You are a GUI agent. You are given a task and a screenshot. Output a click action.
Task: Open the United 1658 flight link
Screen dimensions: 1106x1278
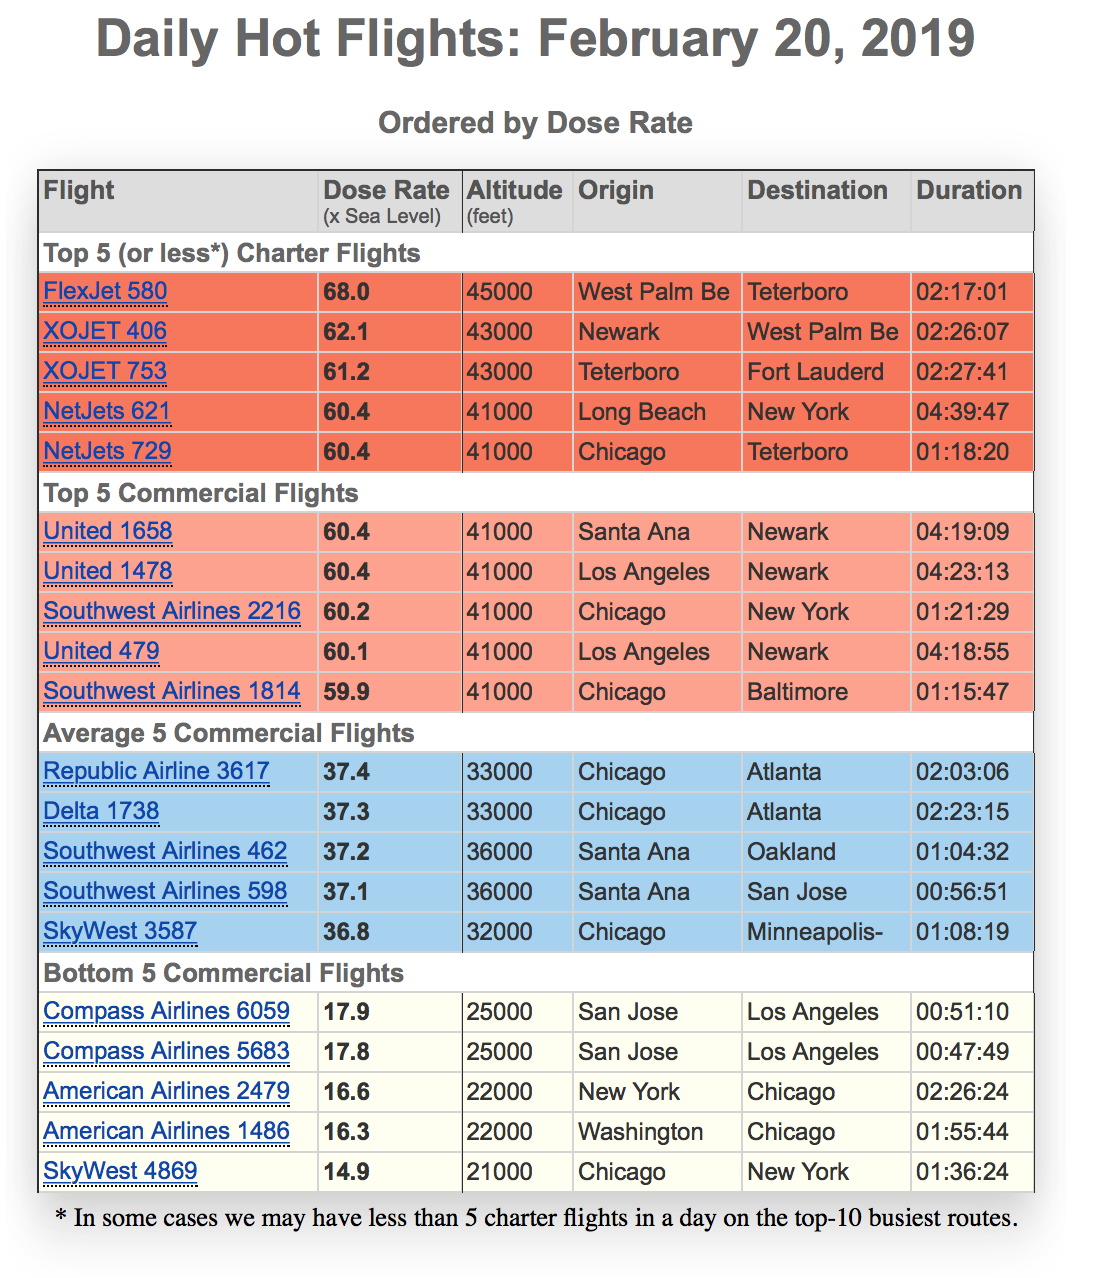point(108,532)
